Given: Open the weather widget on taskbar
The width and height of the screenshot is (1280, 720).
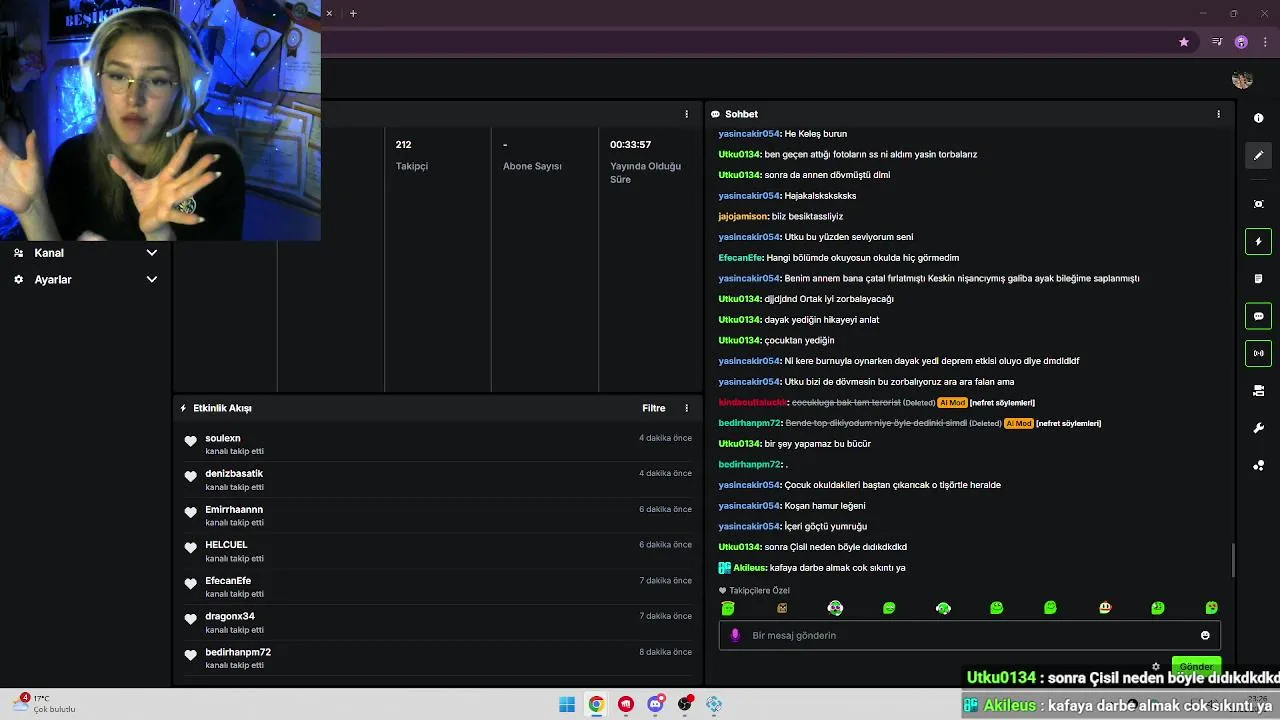Looking at the screenshot, I should pyautogui.click(x=45, y=704).
